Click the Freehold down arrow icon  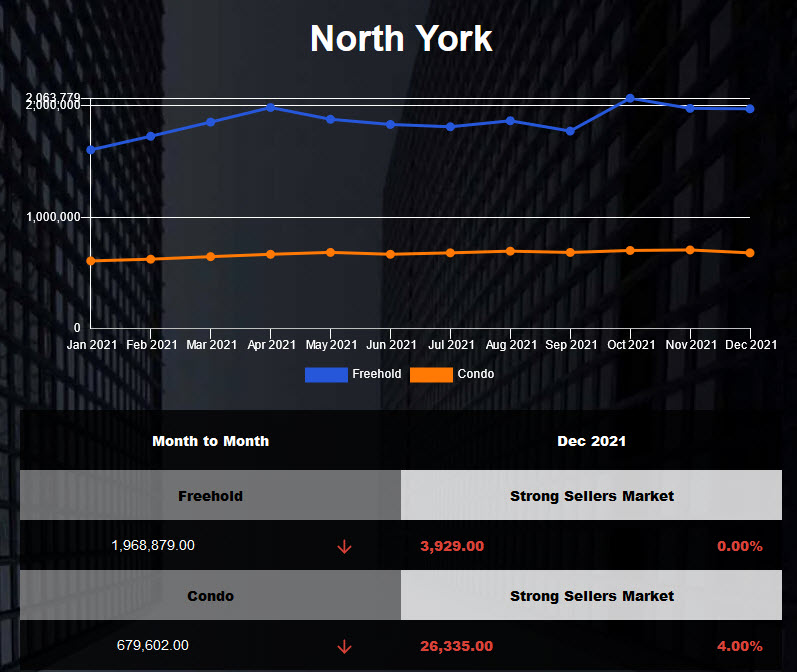coord(345,547)
